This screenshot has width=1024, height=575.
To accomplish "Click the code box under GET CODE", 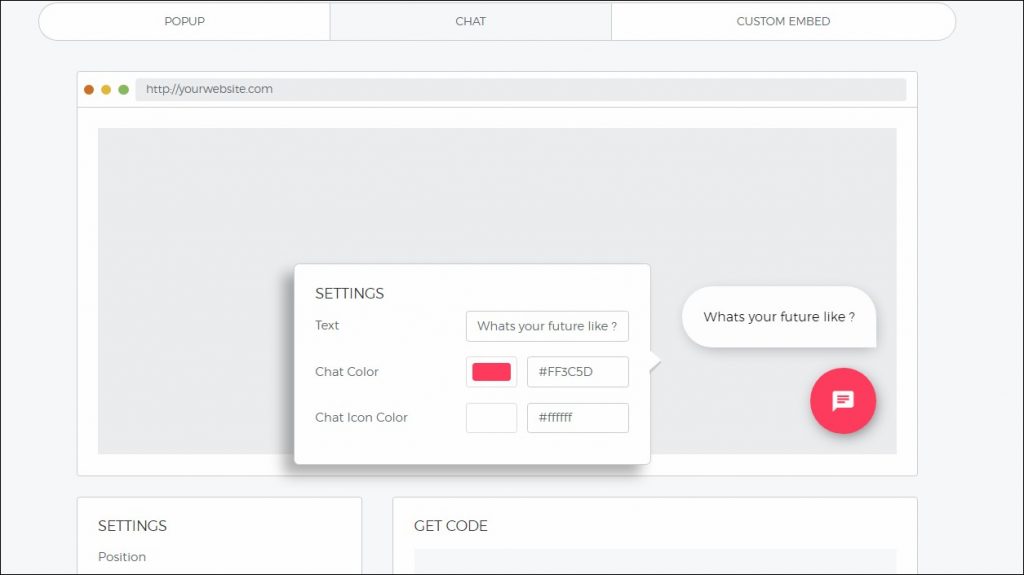I will click(x=655, y=561).
